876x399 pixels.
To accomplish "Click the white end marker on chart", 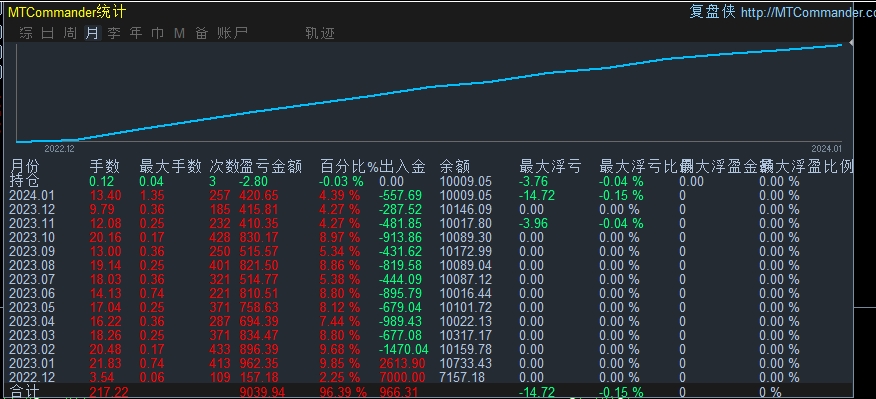I will [x=850, y=42].
